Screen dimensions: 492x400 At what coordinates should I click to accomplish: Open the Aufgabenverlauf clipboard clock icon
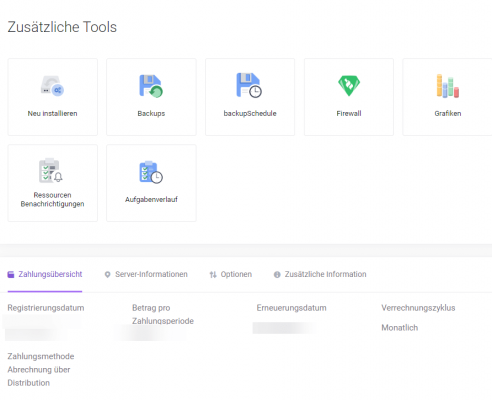(151, 172)
